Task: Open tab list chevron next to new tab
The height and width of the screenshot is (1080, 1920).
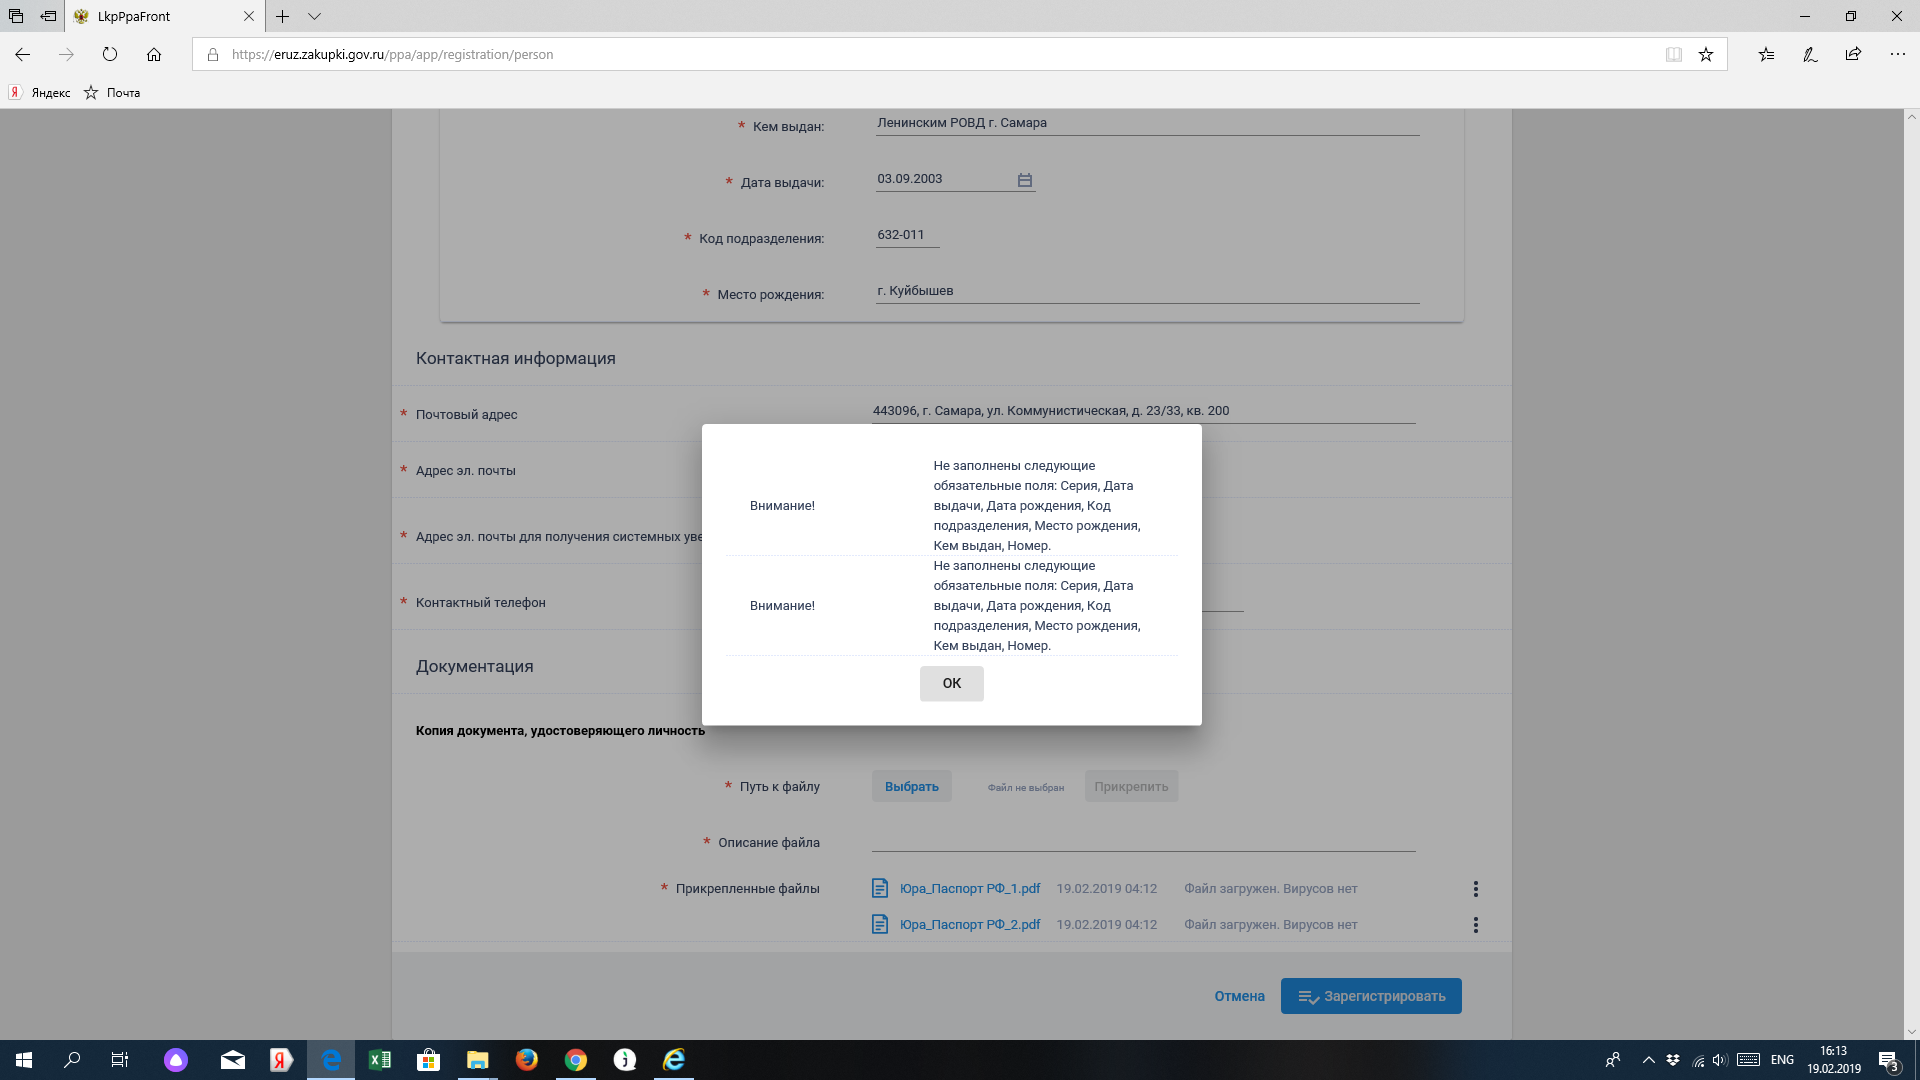Action: 314,17
